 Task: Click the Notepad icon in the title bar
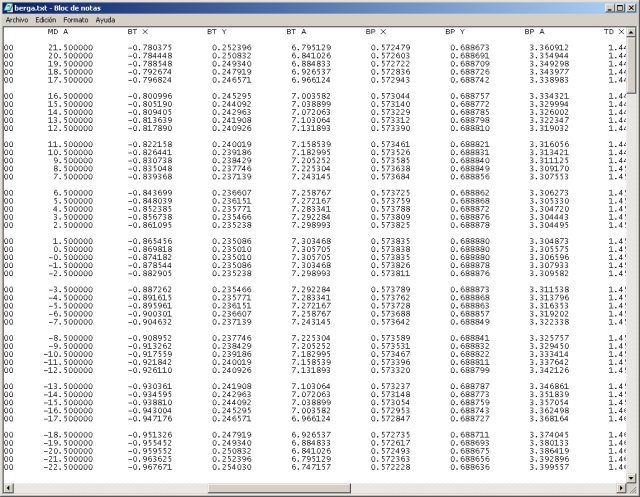click(x=8, y=6)
